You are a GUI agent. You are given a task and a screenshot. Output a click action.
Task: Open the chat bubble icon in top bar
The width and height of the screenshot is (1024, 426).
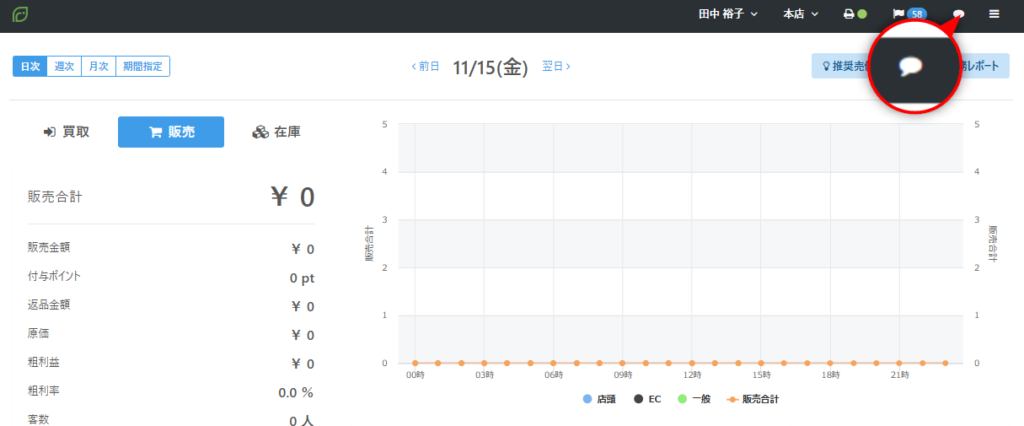pos(959,14)
